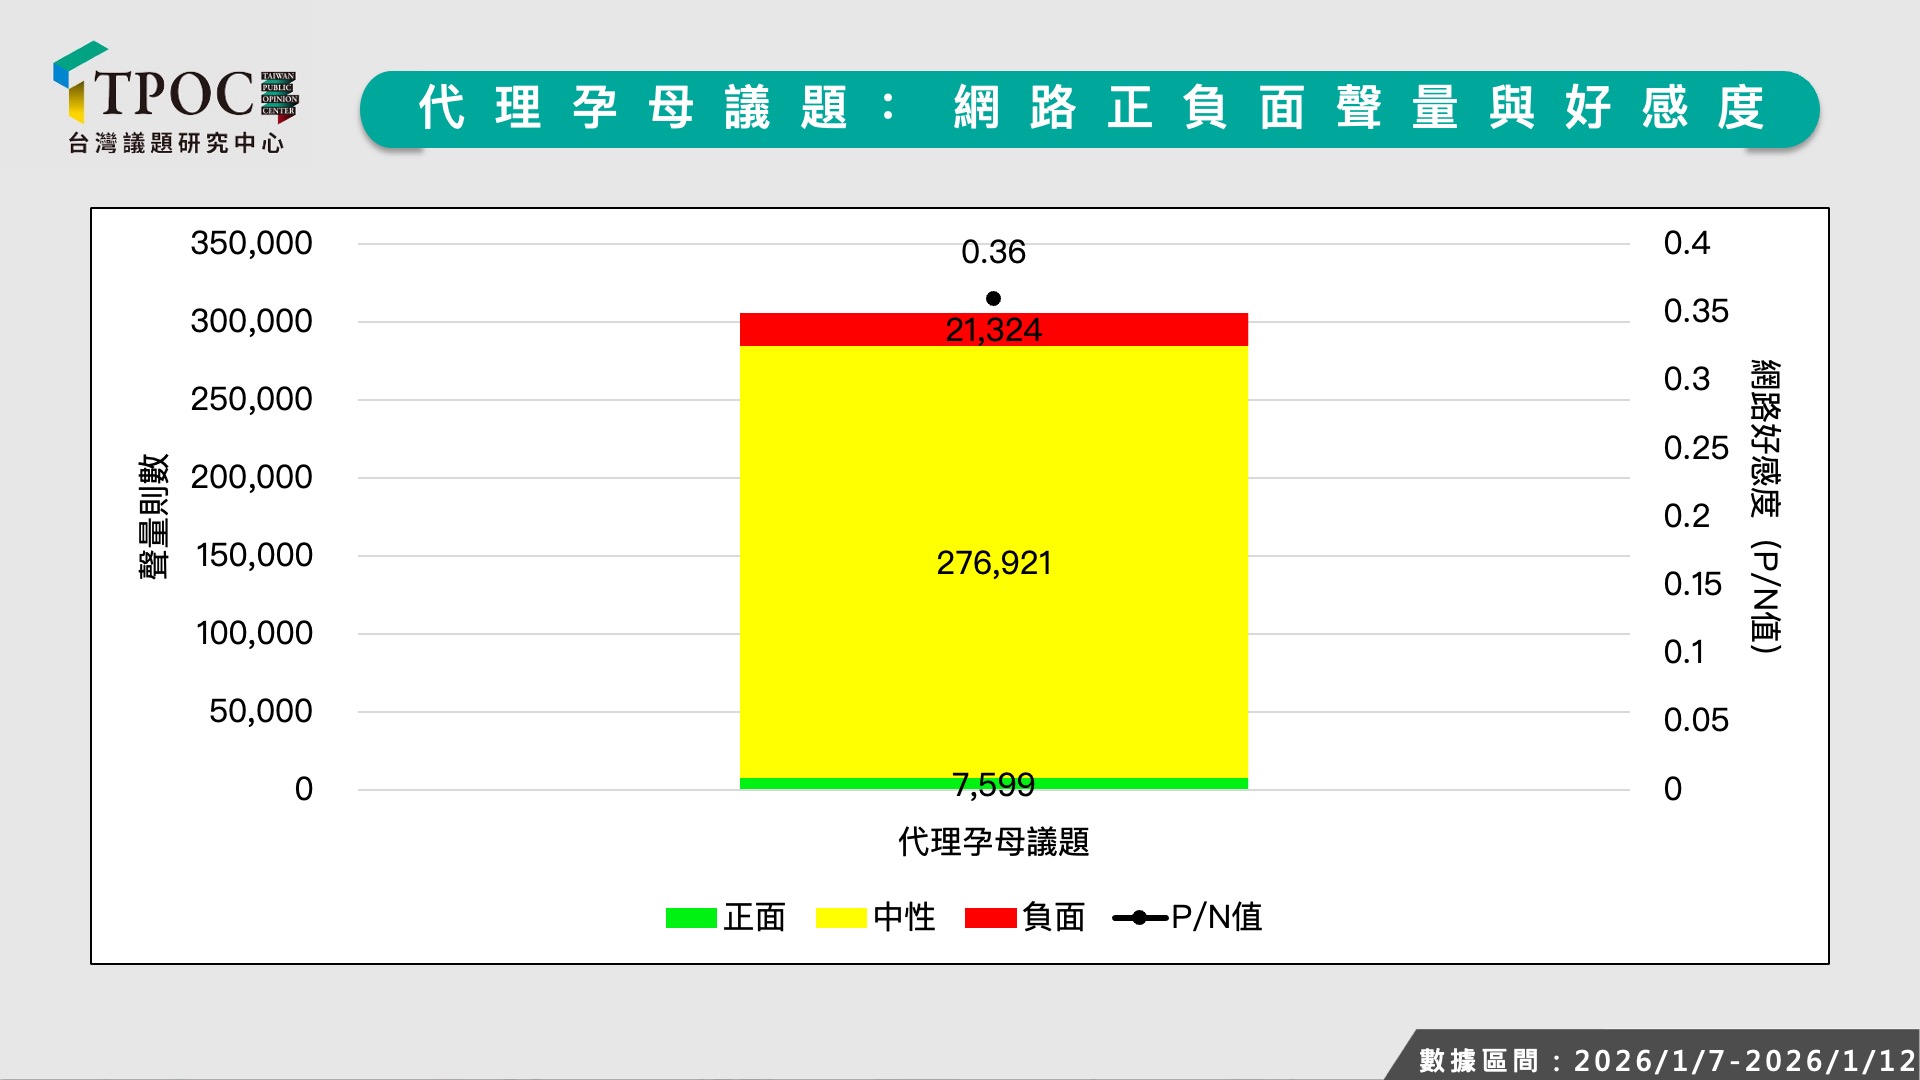Click the 台灣議題研究中心 text under logo

(x=176, y=144)
